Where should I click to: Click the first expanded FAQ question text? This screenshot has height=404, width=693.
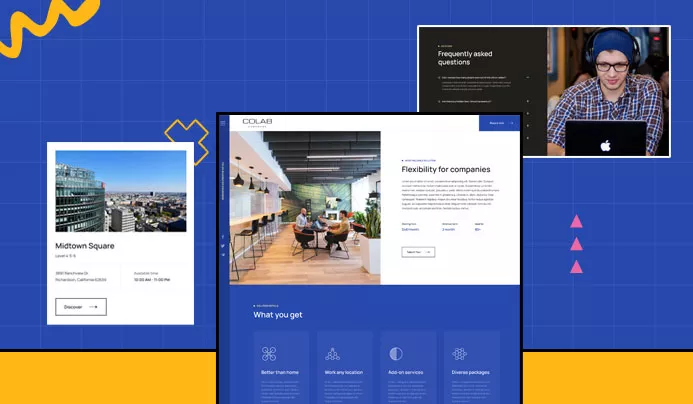(x=474, y=77)
